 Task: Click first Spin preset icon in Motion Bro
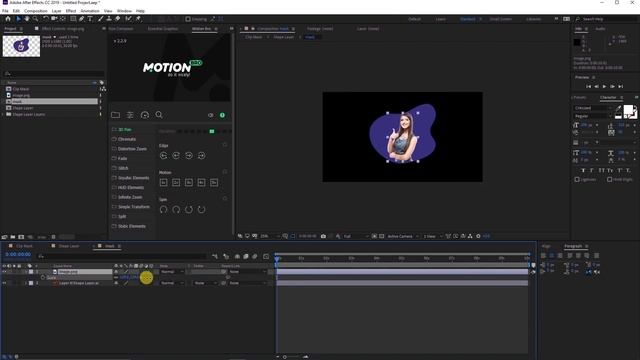[x=163, y=209]
